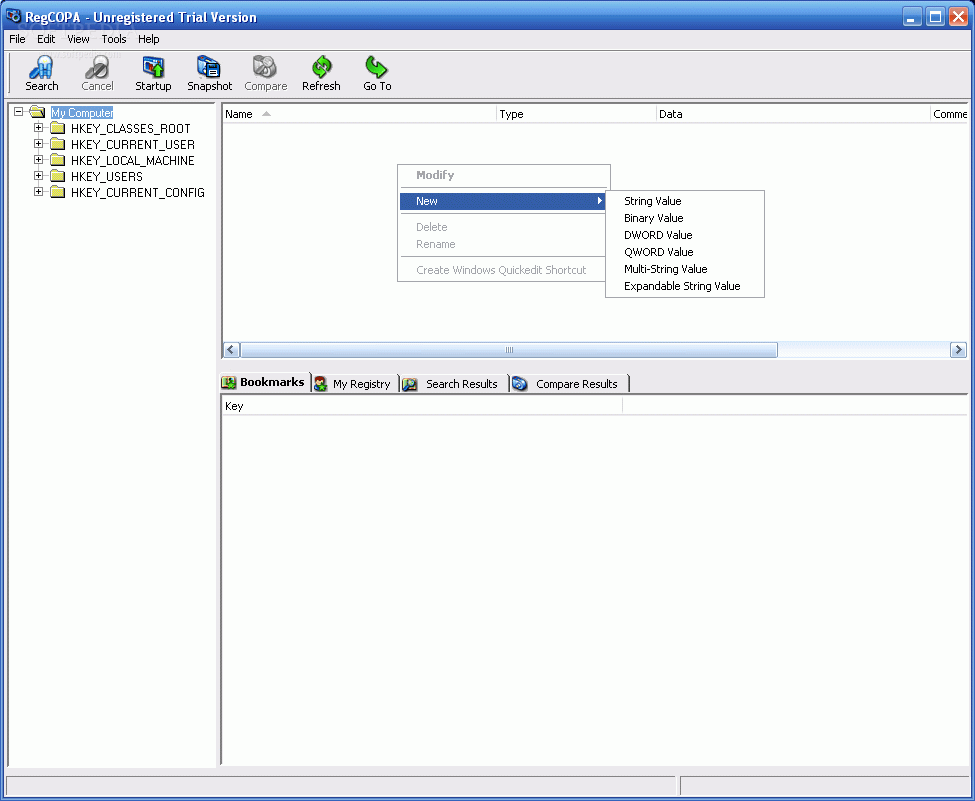
Task: Click the Modify context menu entry
Action: pyautogui.click(x=504, y=175)
